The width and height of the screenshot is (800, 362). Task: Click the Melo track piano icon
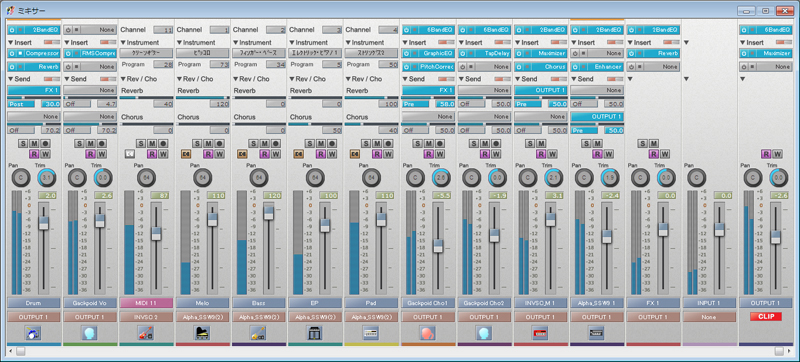[x=203, y=333]
